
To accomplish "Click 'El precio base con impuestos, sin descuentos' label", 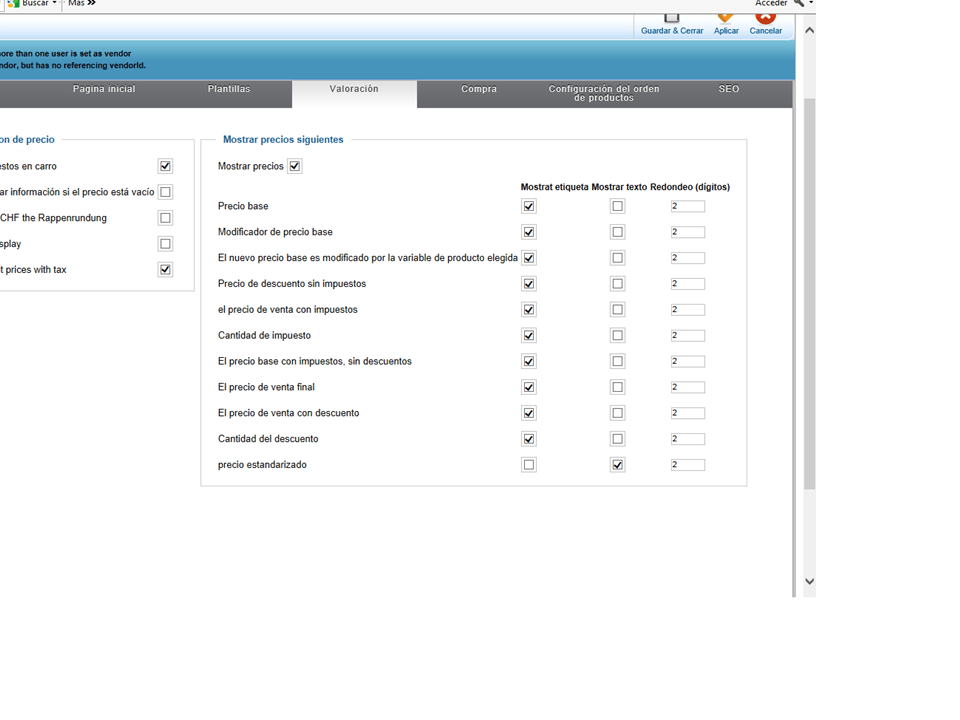I will (315, 361).
